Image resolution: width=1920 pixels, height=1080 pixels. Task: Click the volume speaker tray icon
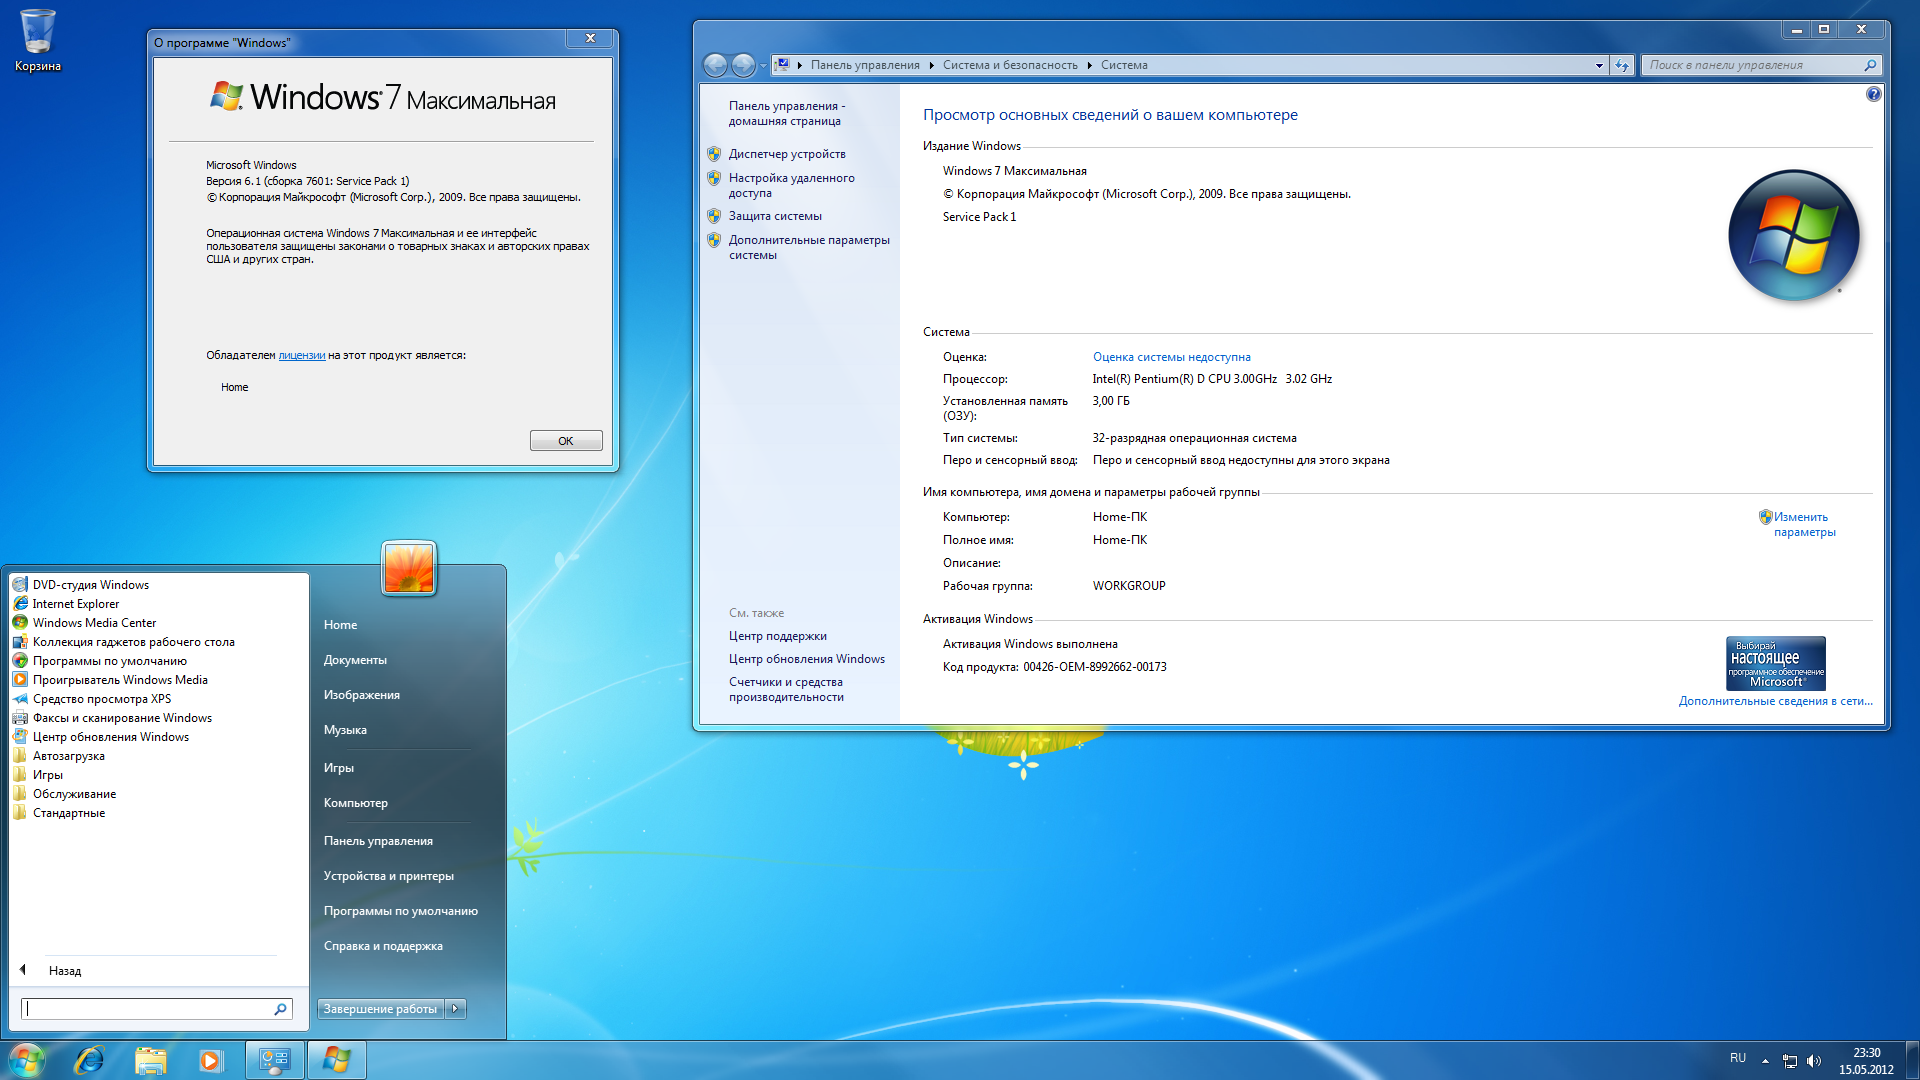pos(1814,1061)
